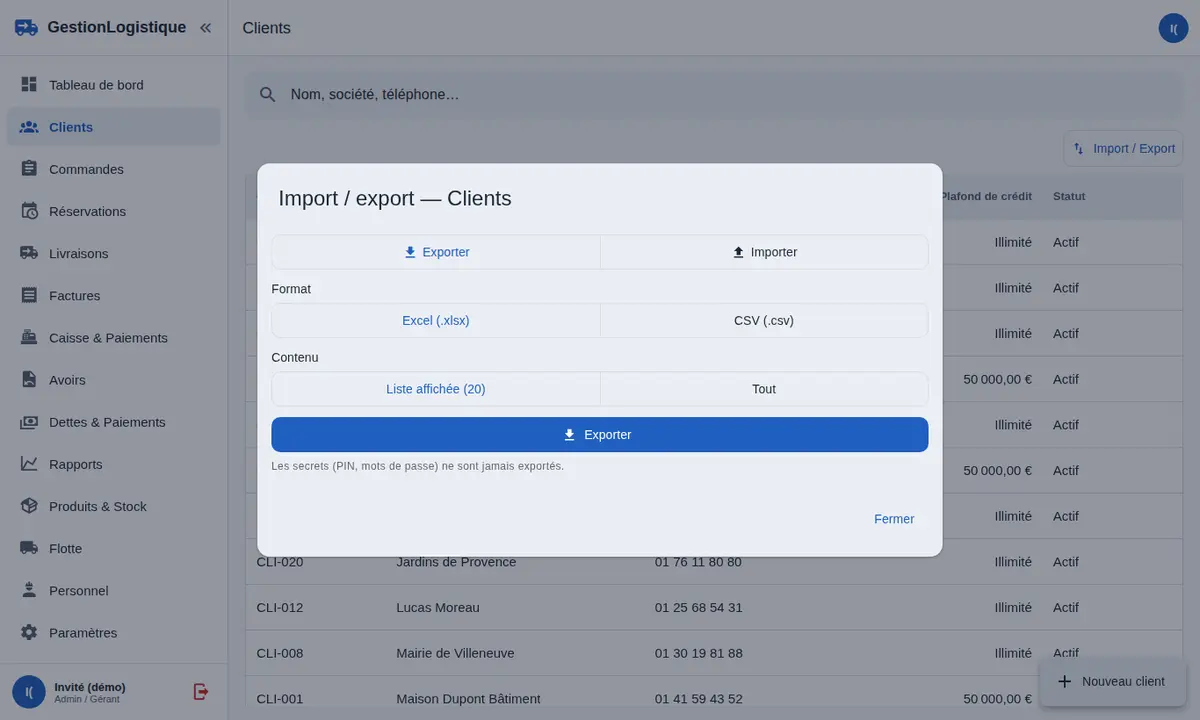The image size is (1200, 720).
Task: Click client code CLI-012
Action: point(280,607)
